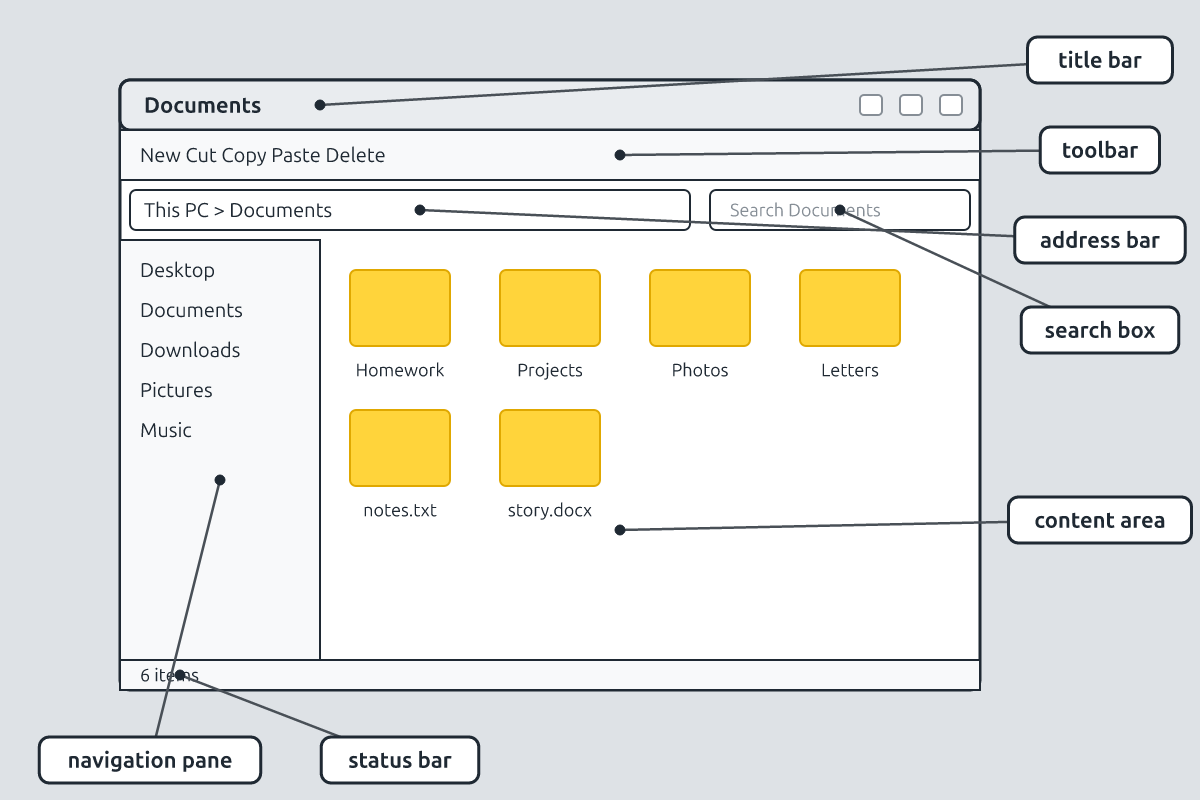Open Downloads in the navigation pane
1200x800 pixels.
click(190, 350)
